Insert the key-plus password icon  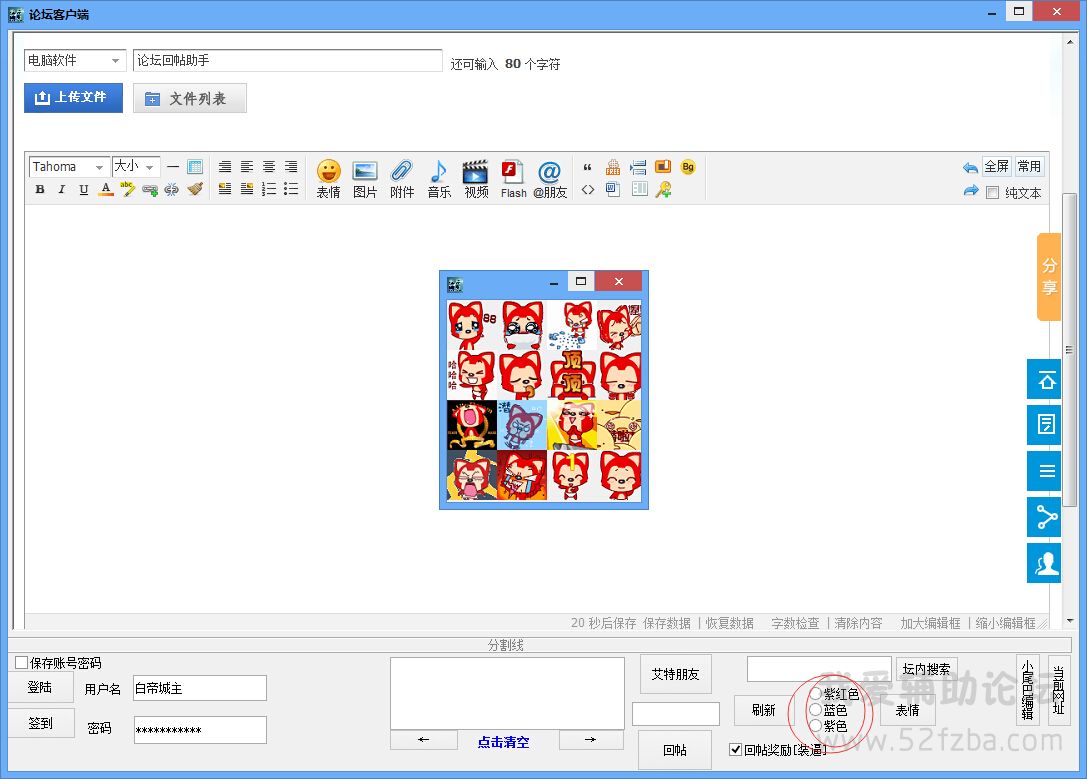(x=663, y=189)
